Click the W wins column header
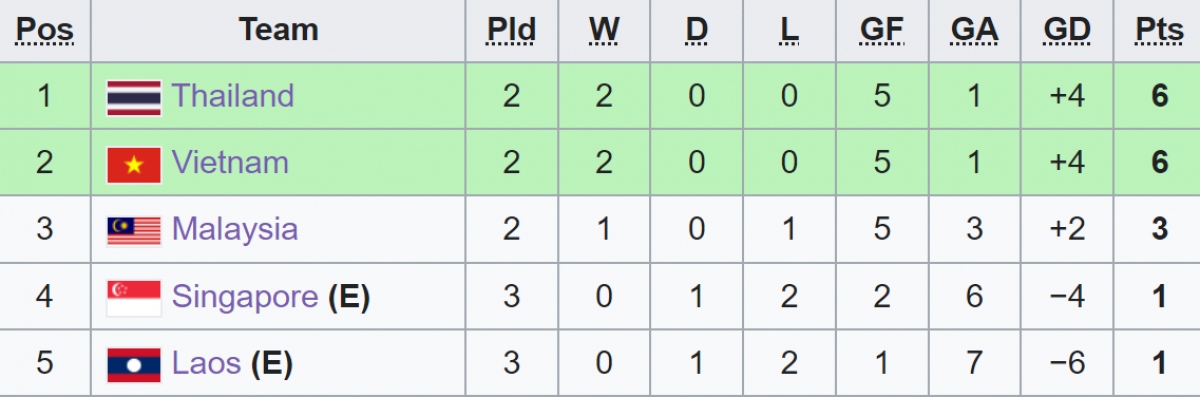 pos(604,30)
